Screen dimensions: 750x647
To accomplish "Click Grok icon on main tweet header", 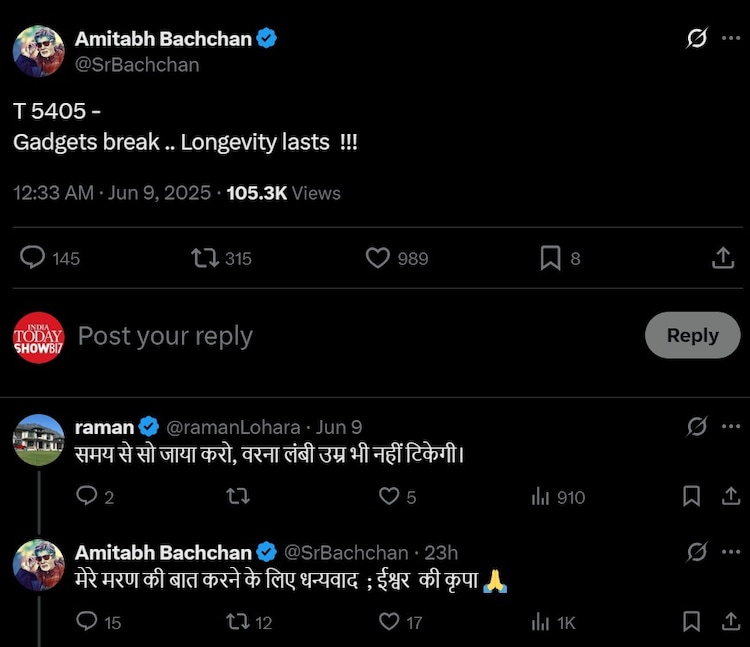I will tap(697, 39).
